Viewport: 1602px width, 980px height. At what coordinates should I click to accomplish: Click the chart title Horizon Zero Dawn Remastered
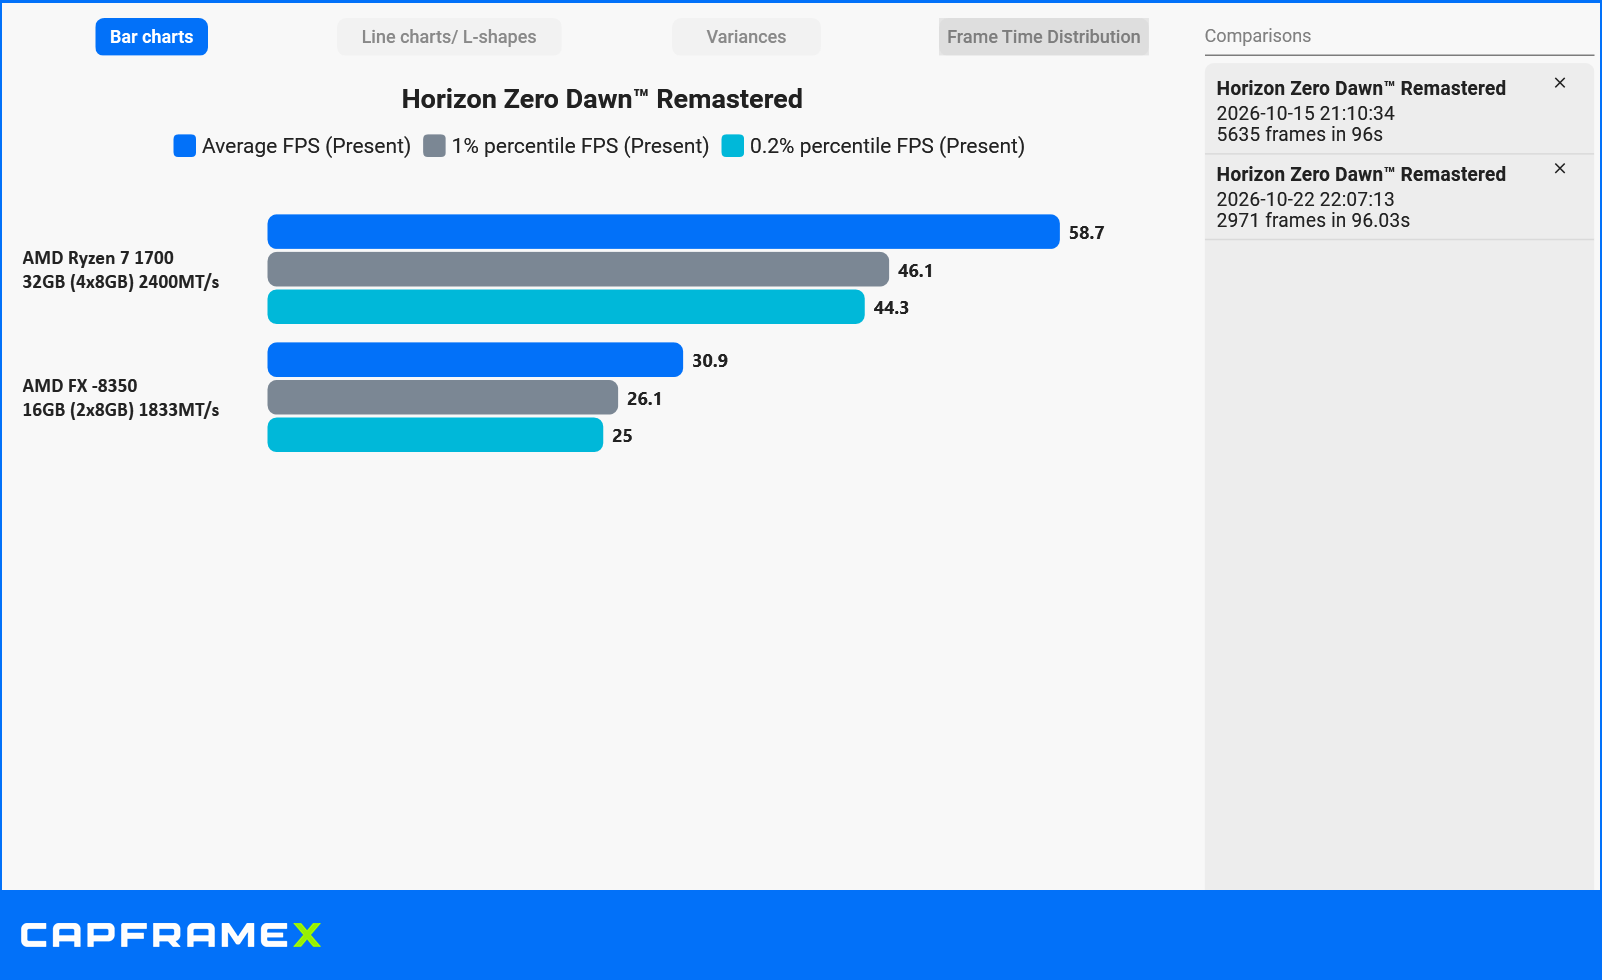[602, 99]
